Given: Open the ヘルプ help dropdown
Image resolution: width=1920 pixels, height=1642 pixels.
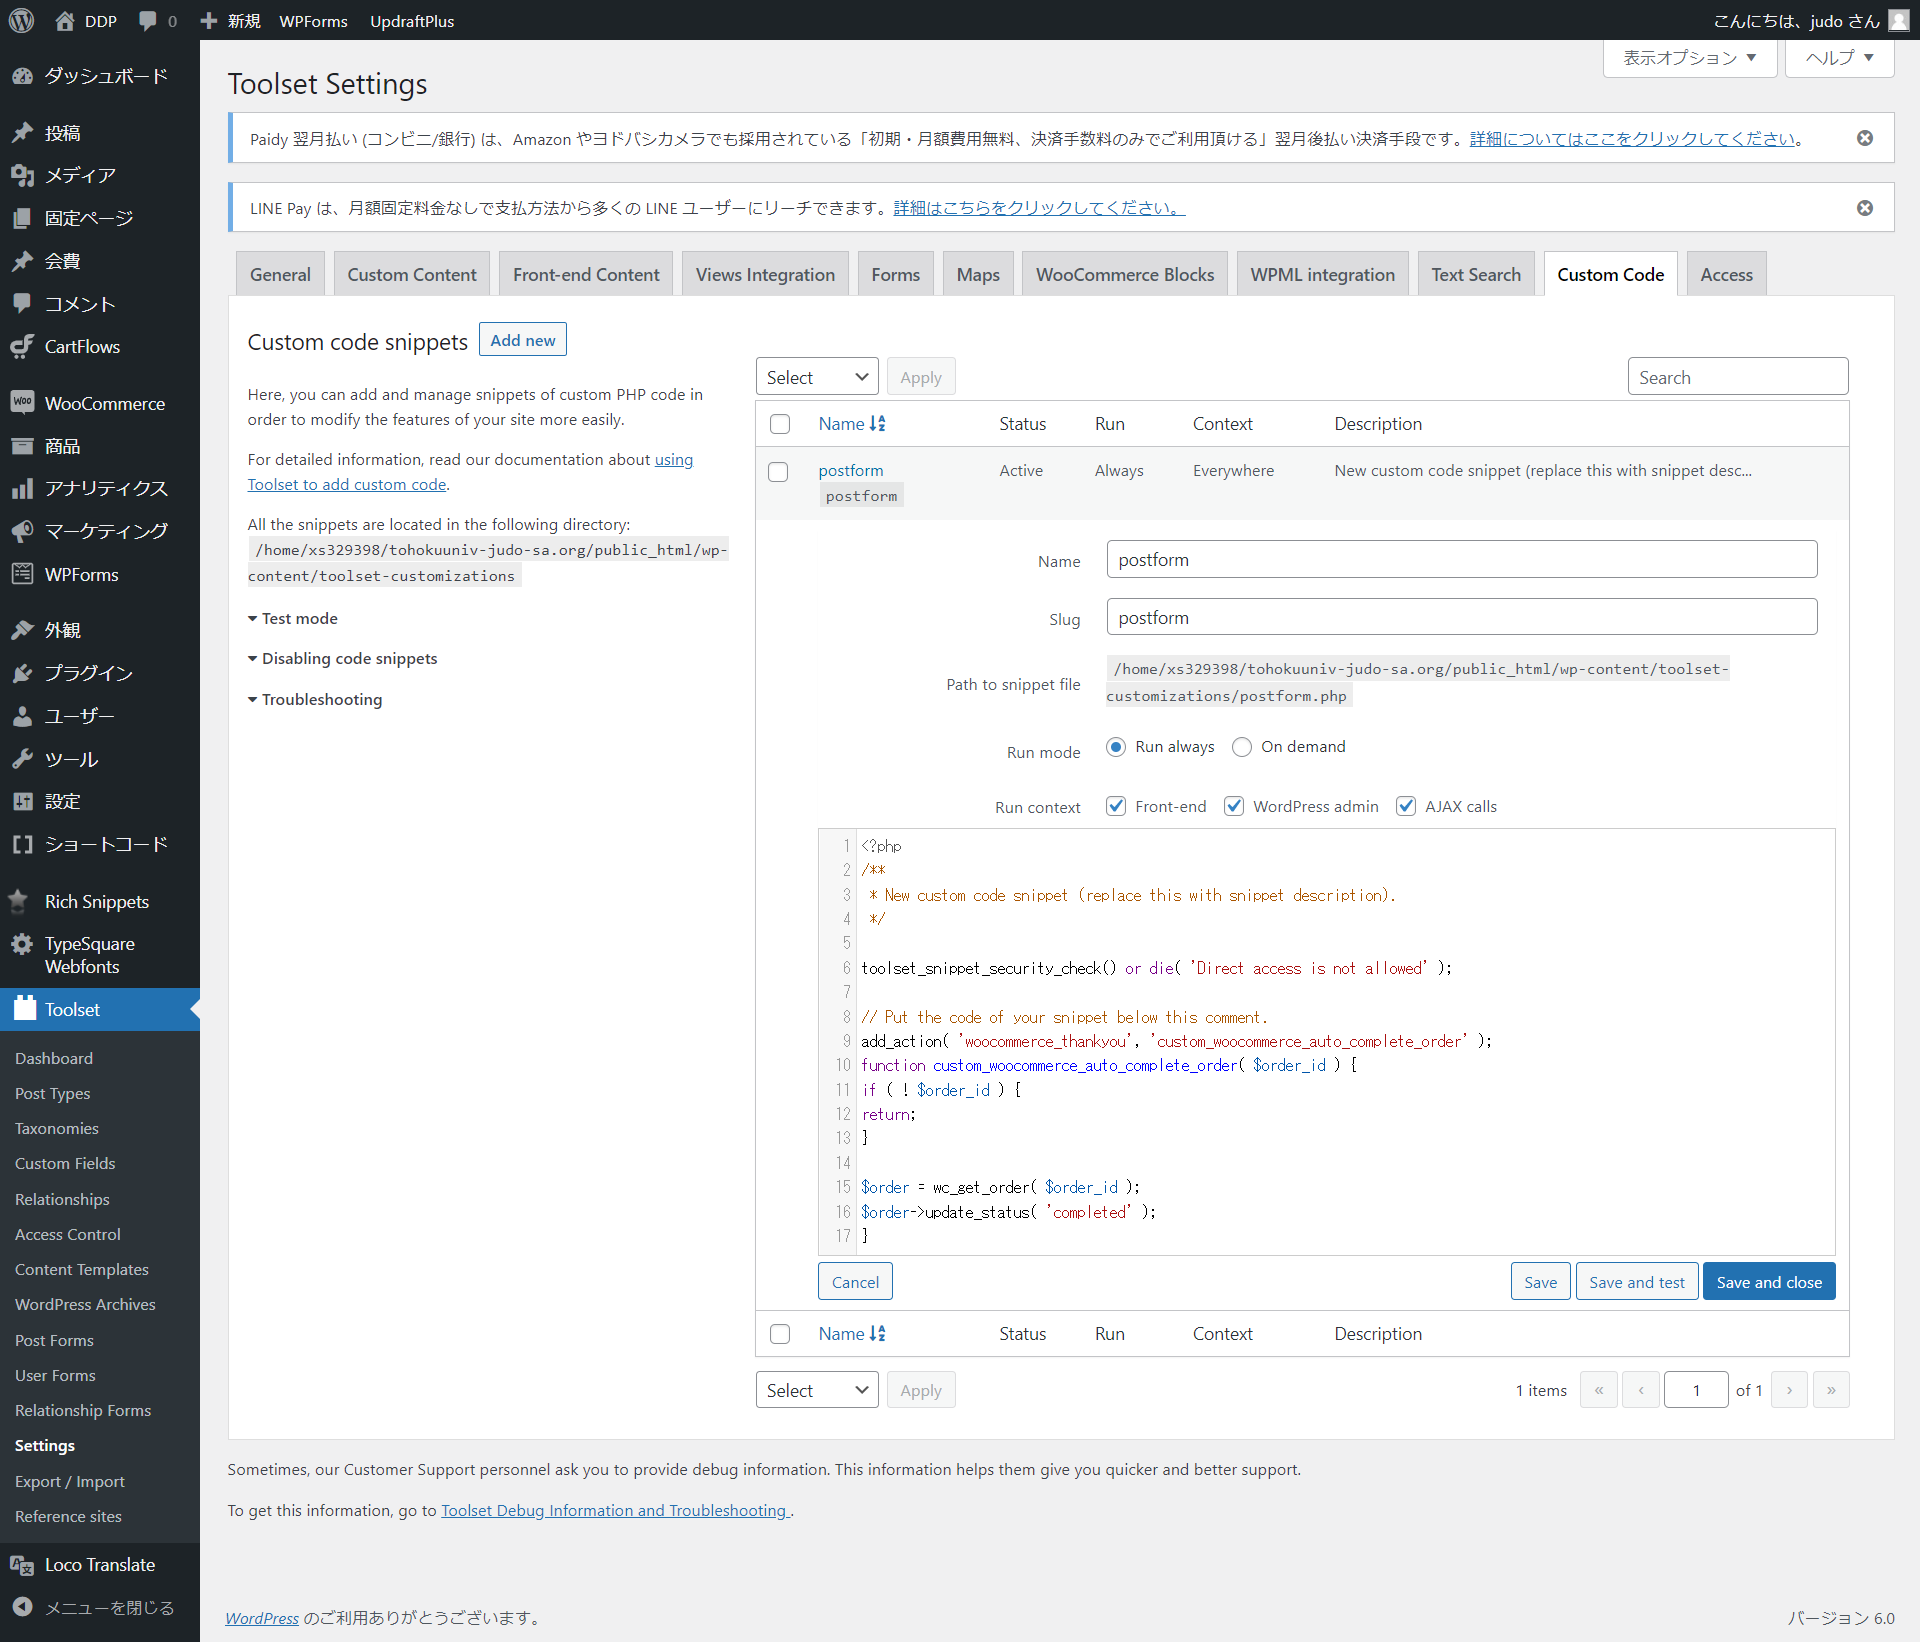Looking at the screenshot, I should coord(1840,58).
